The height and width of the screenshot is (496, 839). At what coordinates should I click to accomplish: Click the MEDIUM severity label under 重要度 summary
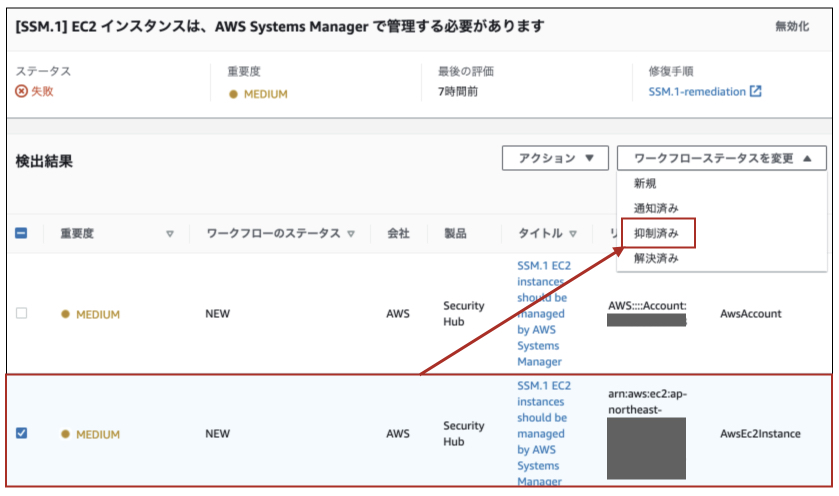(265, 94)
